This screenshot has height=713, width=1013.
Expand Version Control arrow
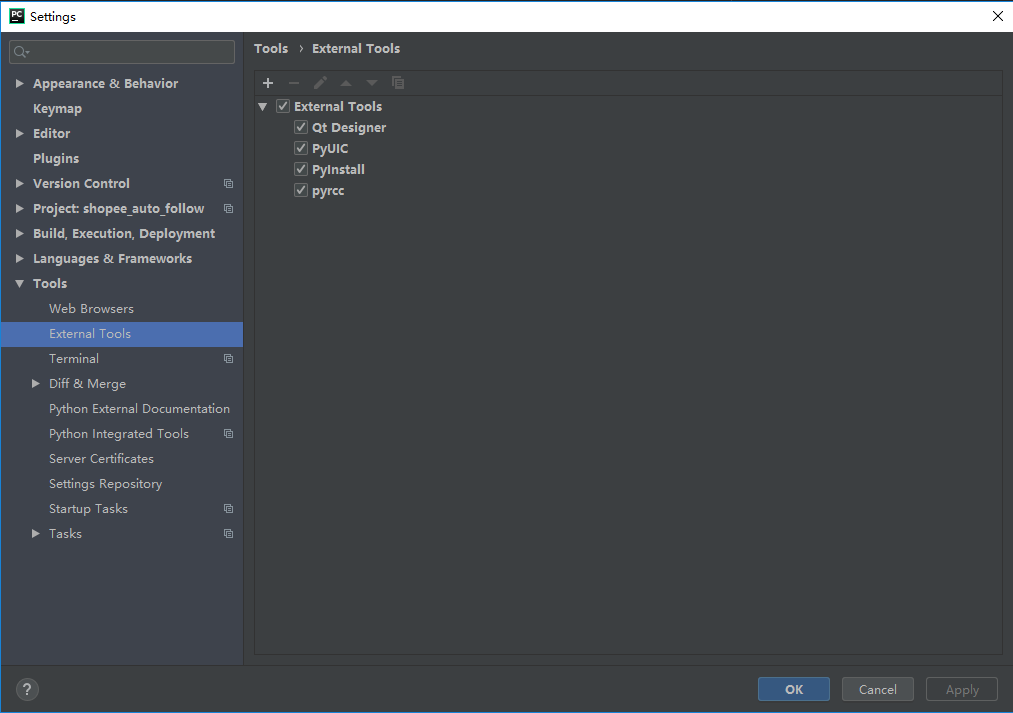(x=19, y=183)
